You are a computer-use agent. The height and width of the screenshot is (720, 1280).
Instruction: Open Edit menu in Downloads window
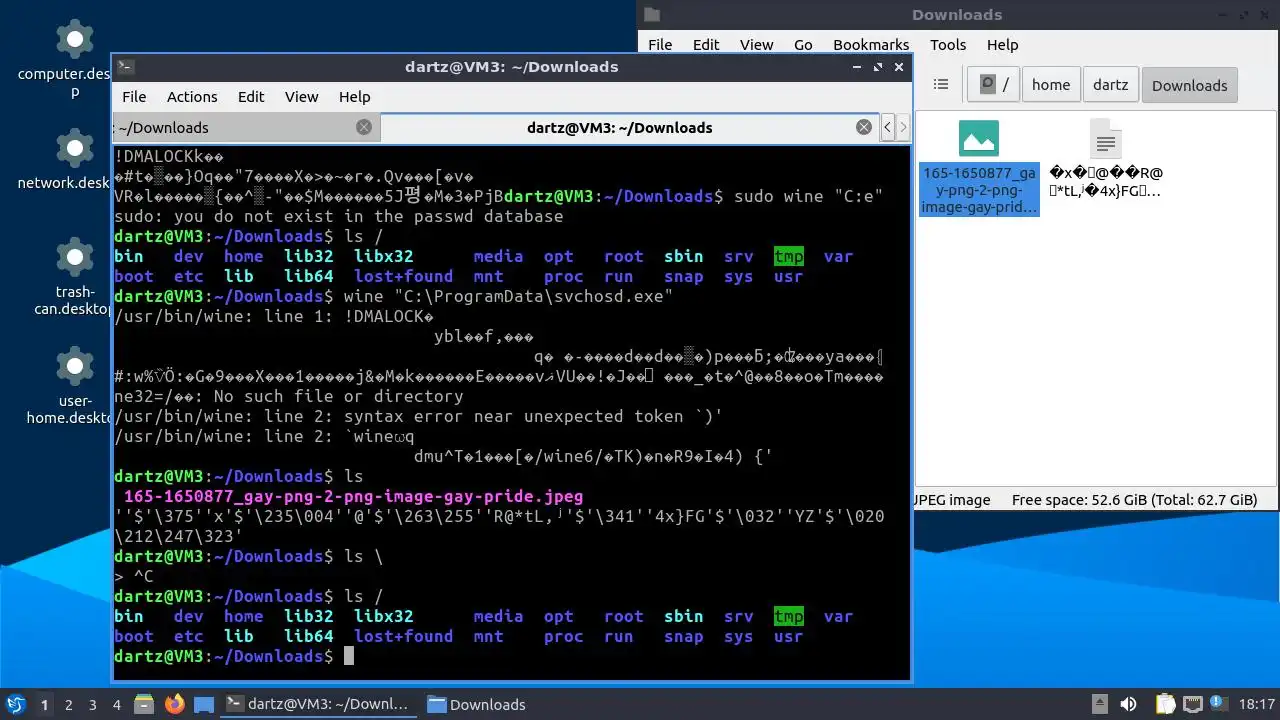click(x=706, y=45)
